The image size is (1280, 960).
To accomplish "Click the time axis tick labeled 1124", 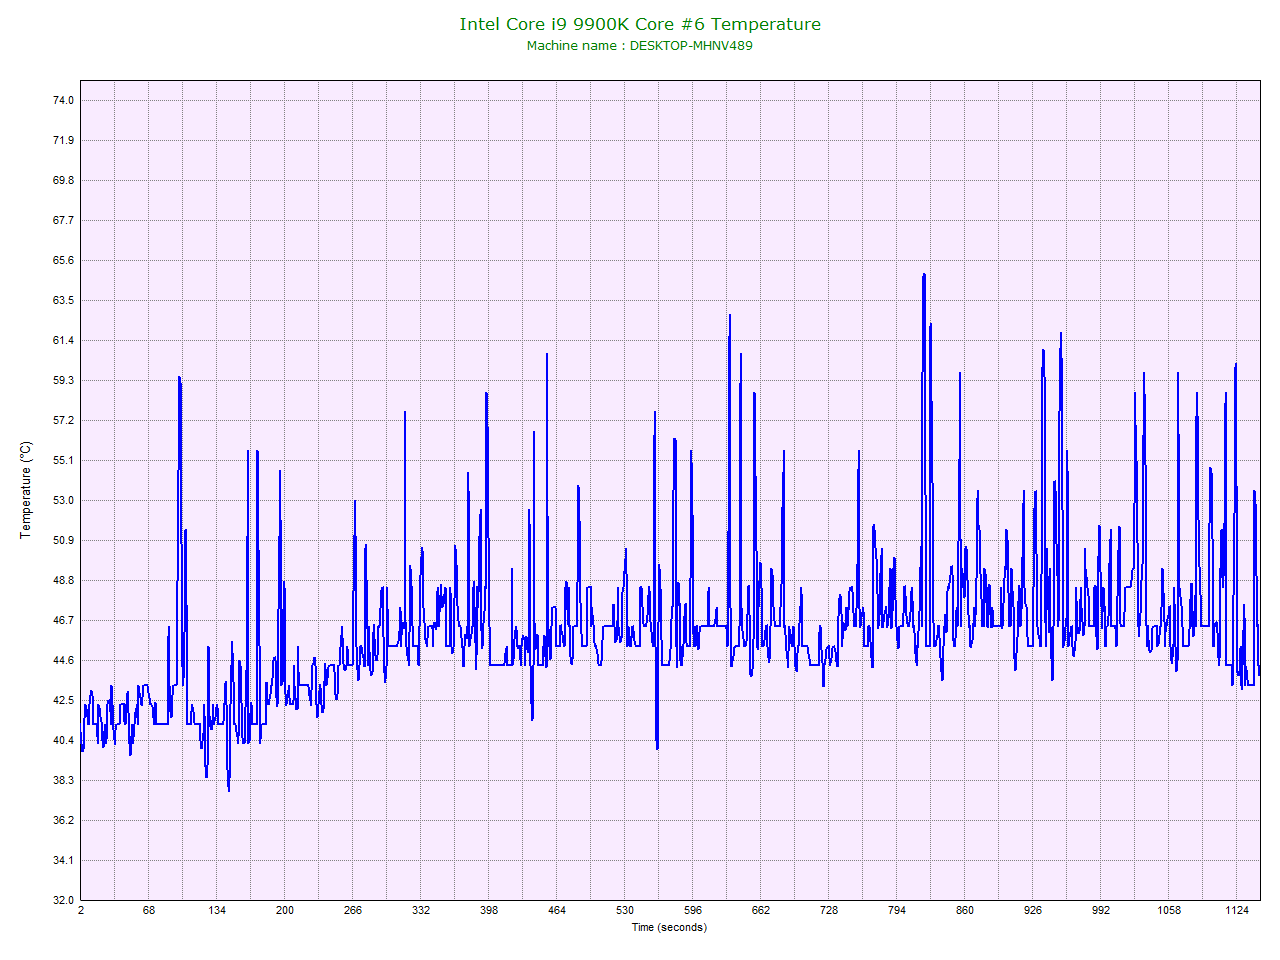I will tap(1237, 910).
